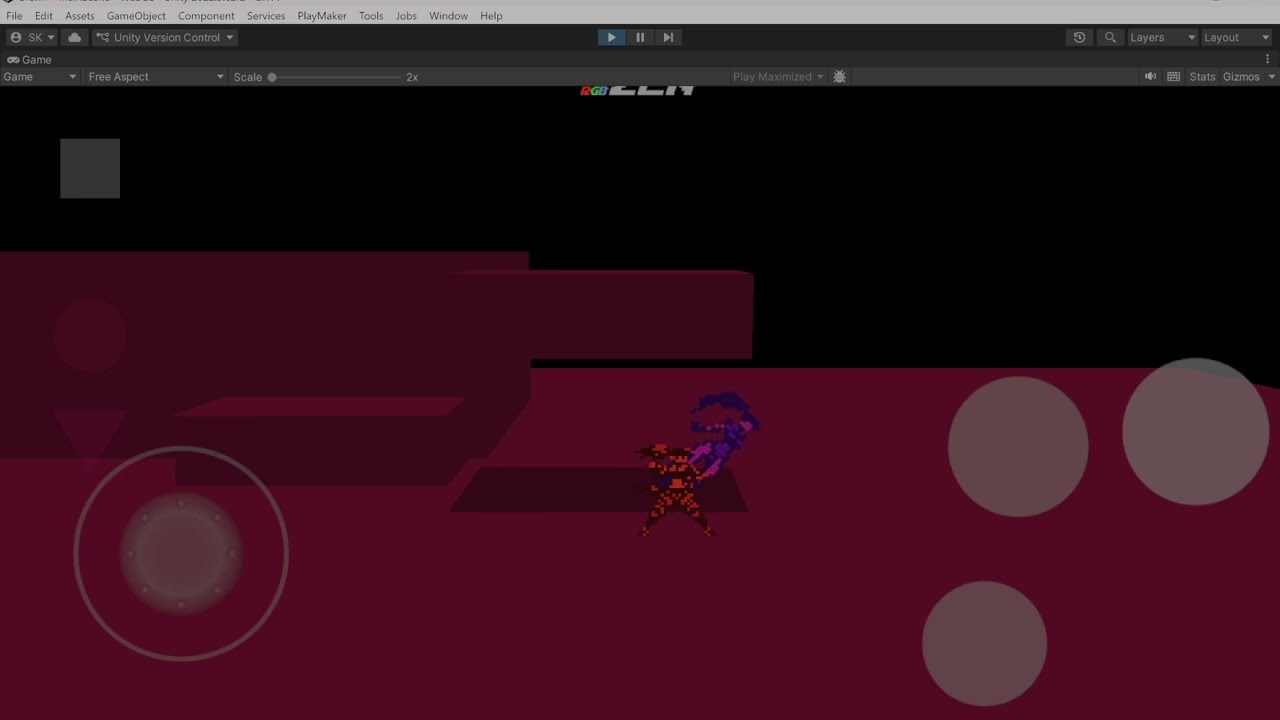Viewport: 1280px width, 720px height.
Task: Open the Help menu
Action: coord(491,16)
